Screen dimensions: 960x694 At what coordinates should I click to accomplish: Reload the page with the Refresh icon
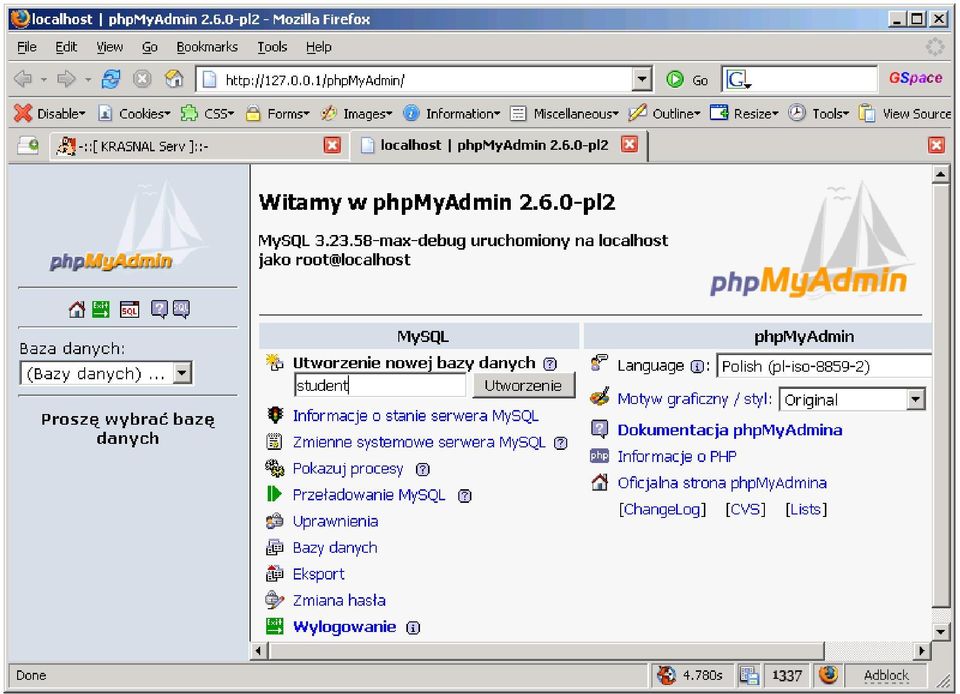(x=111, y=80)
